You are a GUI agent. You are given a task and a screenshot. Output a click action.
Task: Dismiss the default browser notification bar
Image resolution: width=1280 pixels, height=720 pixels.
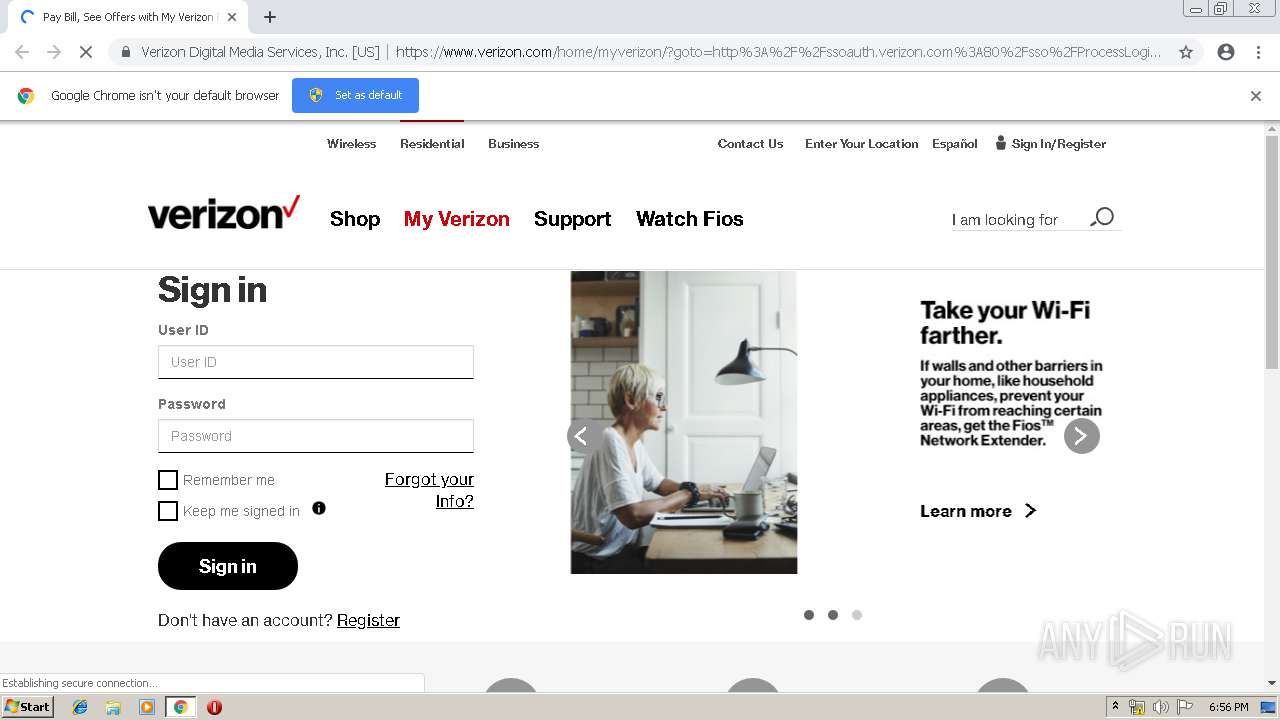[x=1256, y=96]
